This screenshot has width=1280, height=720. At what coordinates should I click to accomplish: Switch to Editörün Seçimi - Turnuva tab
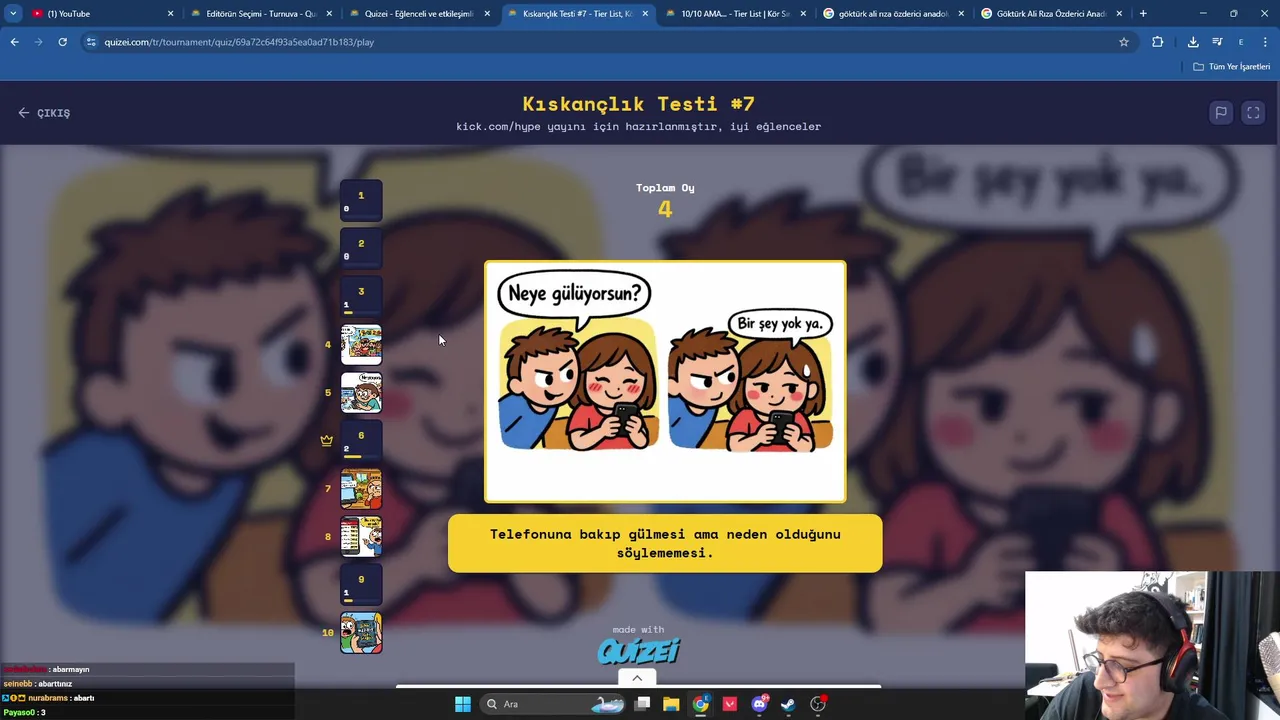[x=260, y=14]
